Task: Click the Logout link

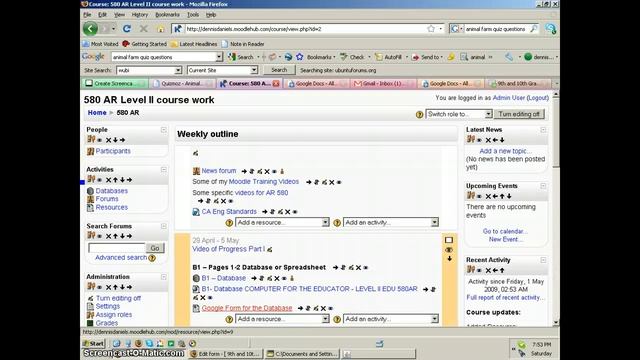Action: coord(538,98)
